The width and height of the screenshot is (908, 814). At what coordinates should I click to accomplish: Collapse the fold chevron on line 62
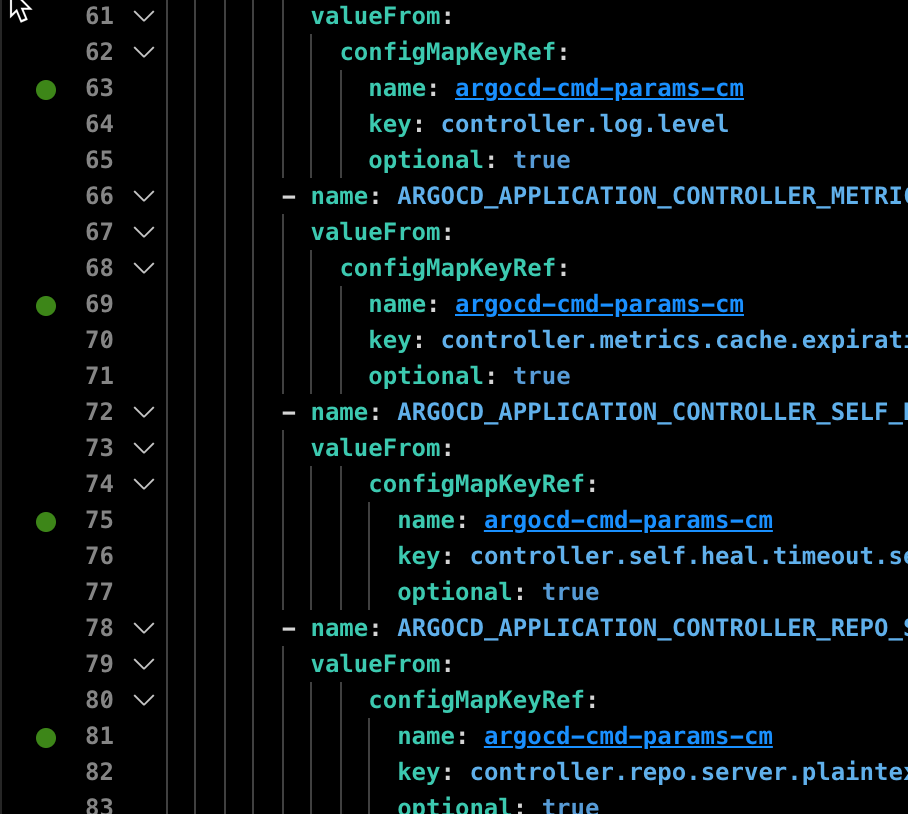(144, 52)
